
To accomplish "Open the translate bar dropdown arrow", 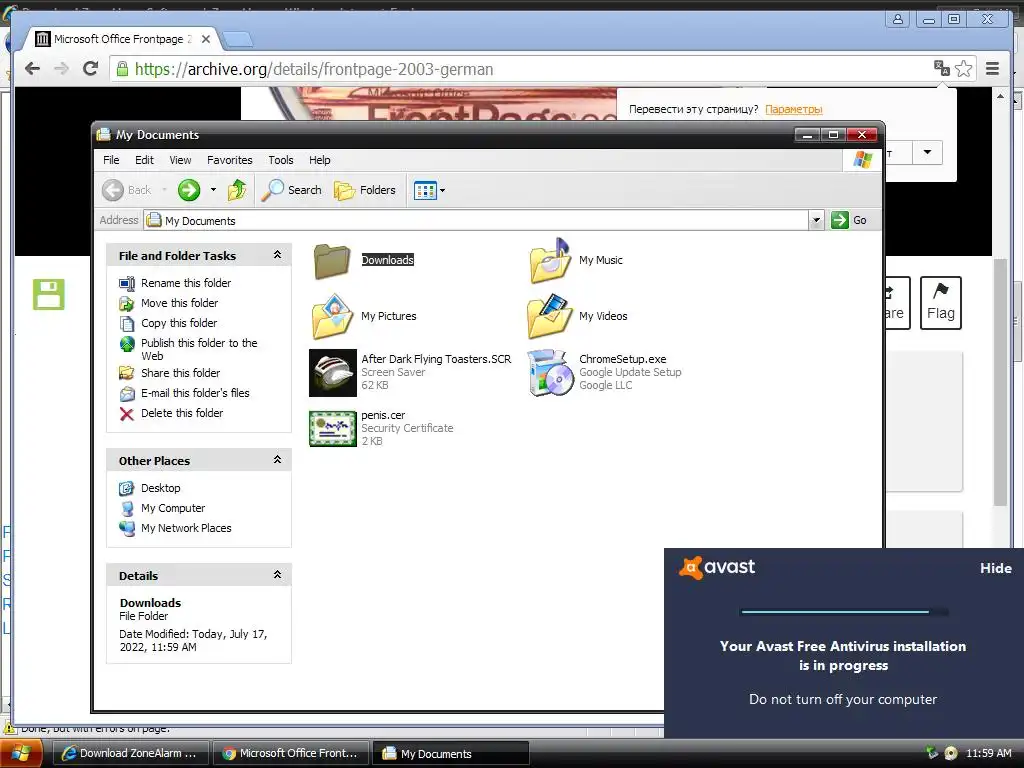I will point(927,152).
